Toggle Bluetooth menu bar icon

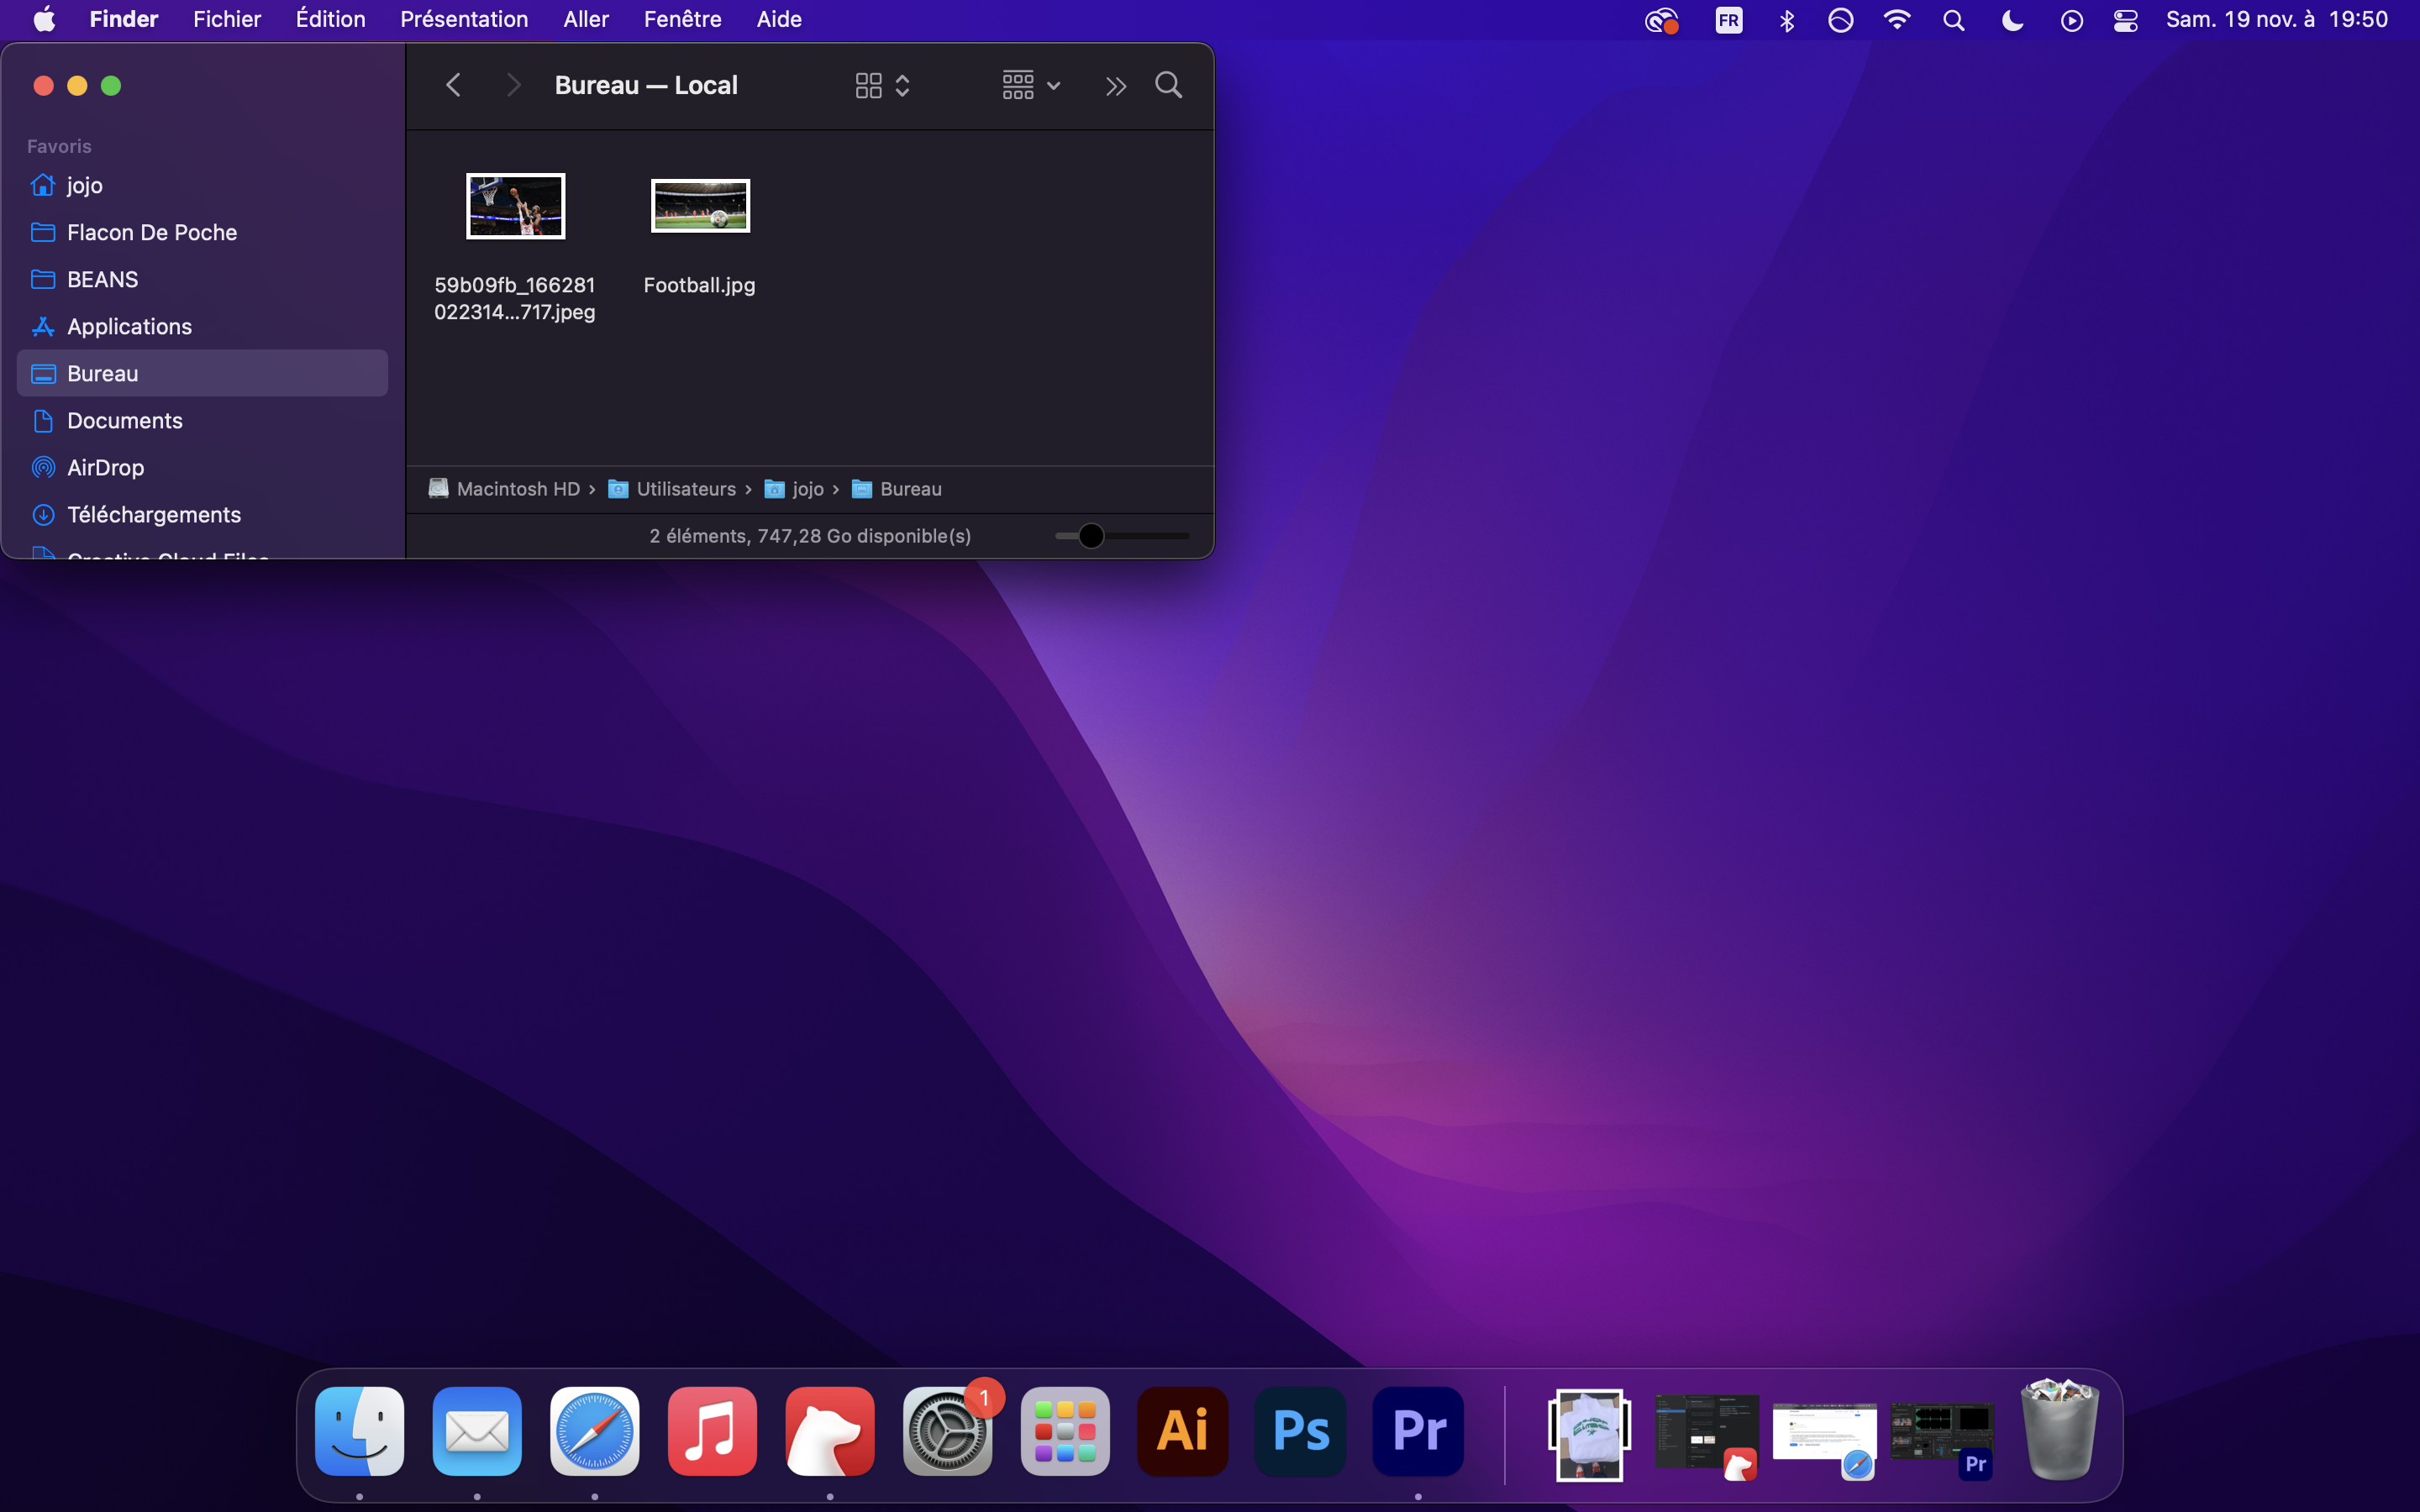click(1787, 20)
